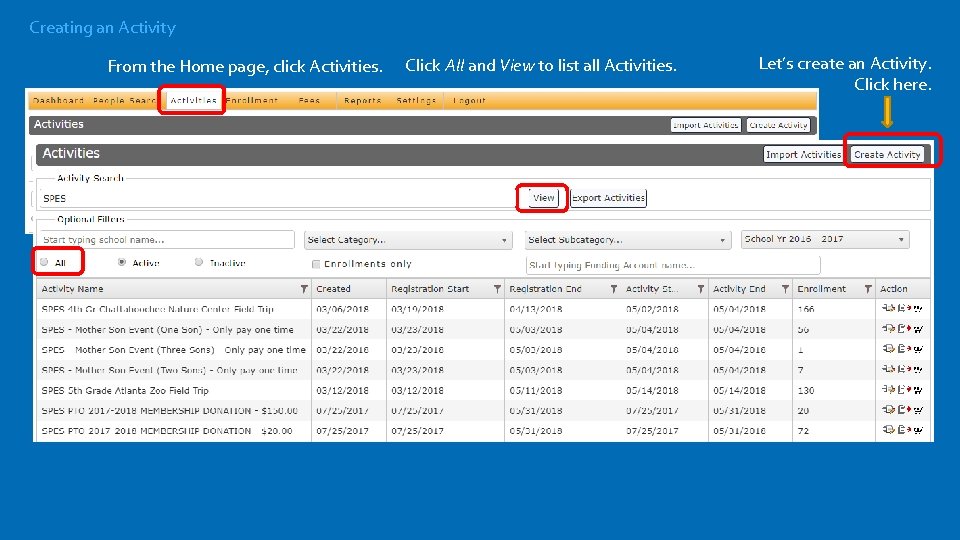Click copy icon for 4th Gr Chattahoochee Field Trip
The width and height of the screenshot is (960, 540).
click(x=888, y=309)
